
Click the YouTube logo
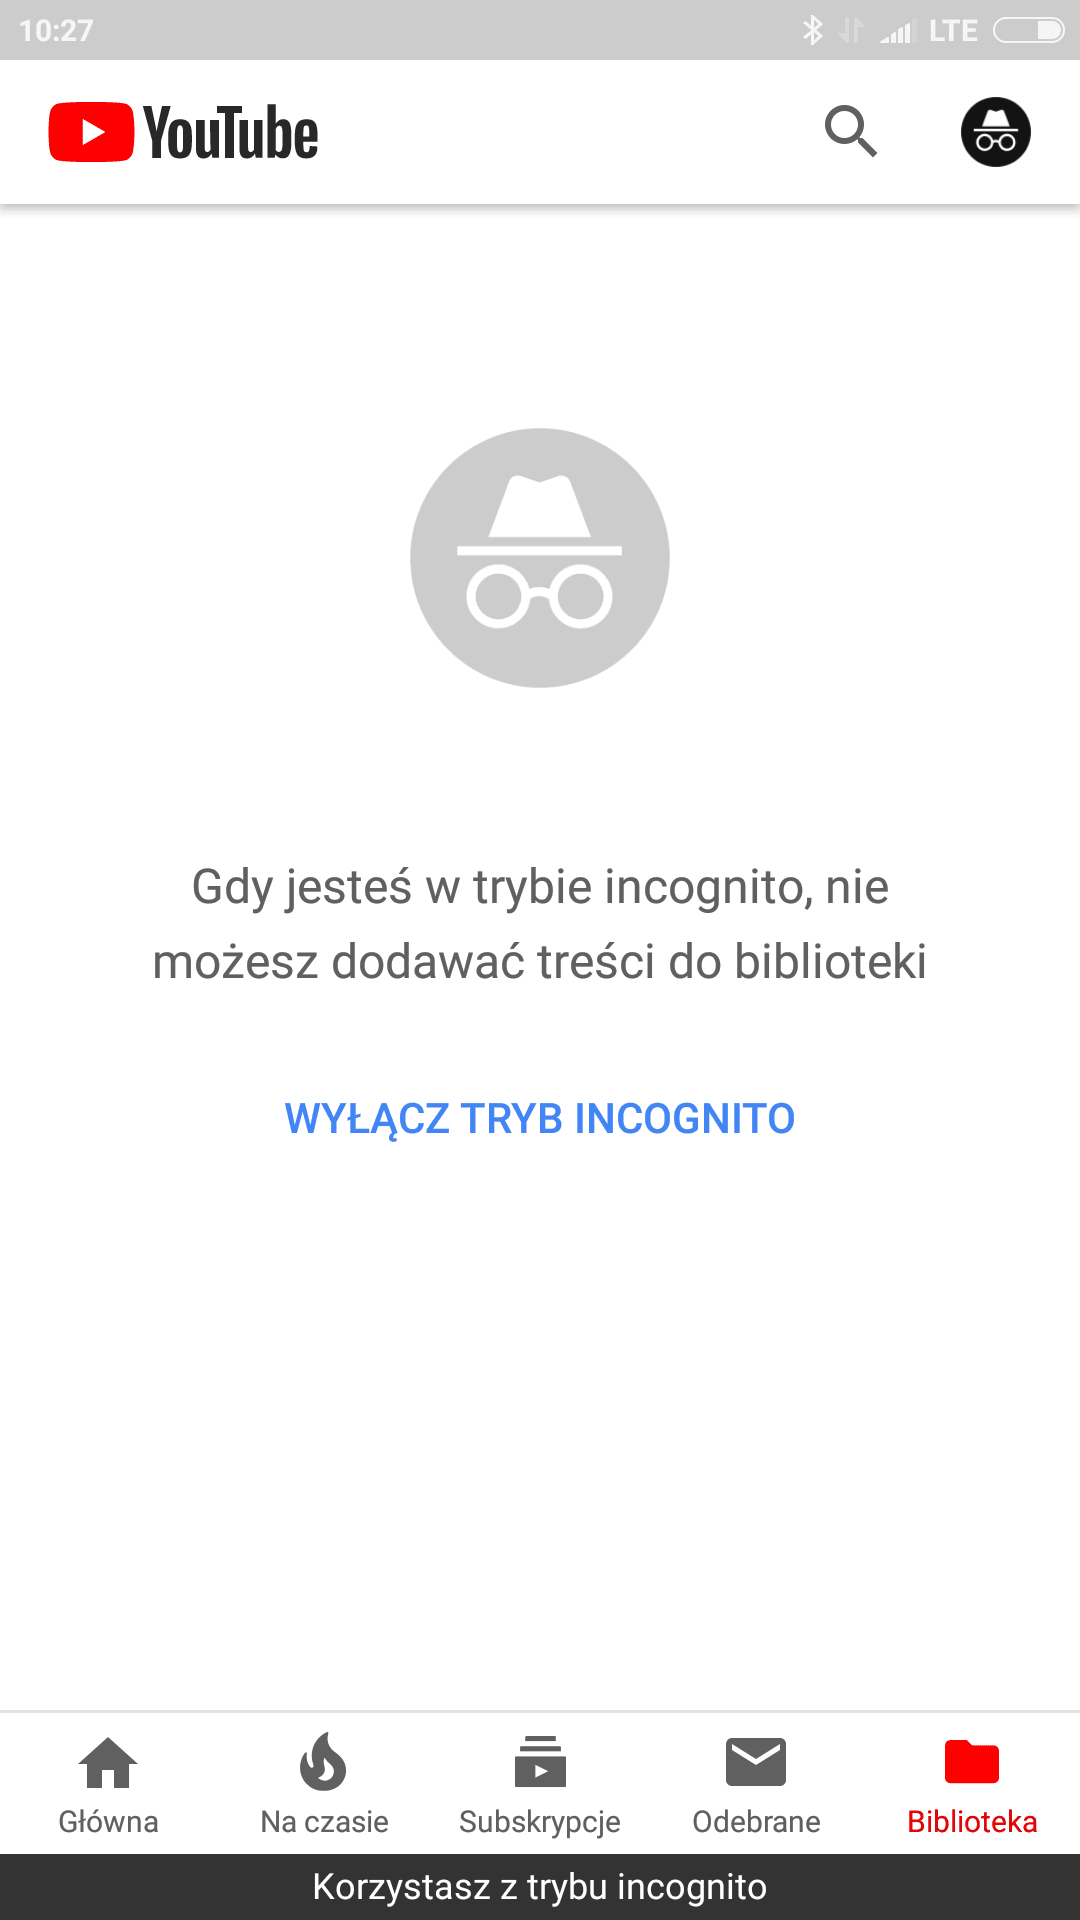pos(184,132)
